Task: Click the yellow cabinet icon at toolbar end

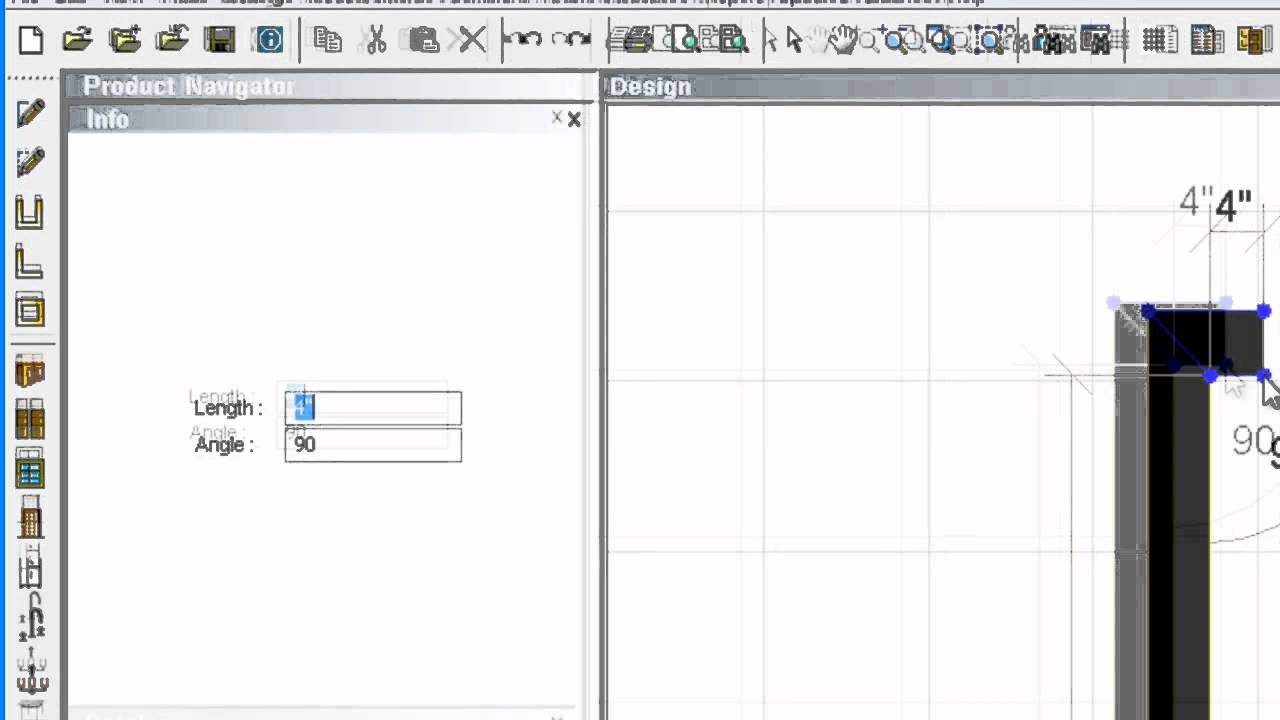Action: (1253, 40)
